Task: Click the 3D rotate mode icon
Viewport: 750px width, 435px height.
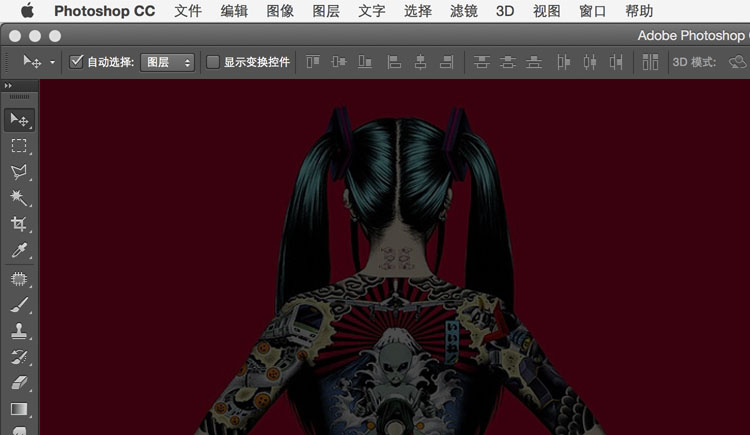Action: [738, 62]
